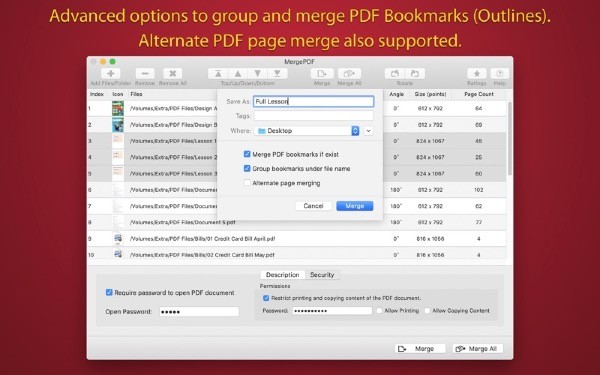Open the Help question icon
600x375 pixels.
[500, 73]
